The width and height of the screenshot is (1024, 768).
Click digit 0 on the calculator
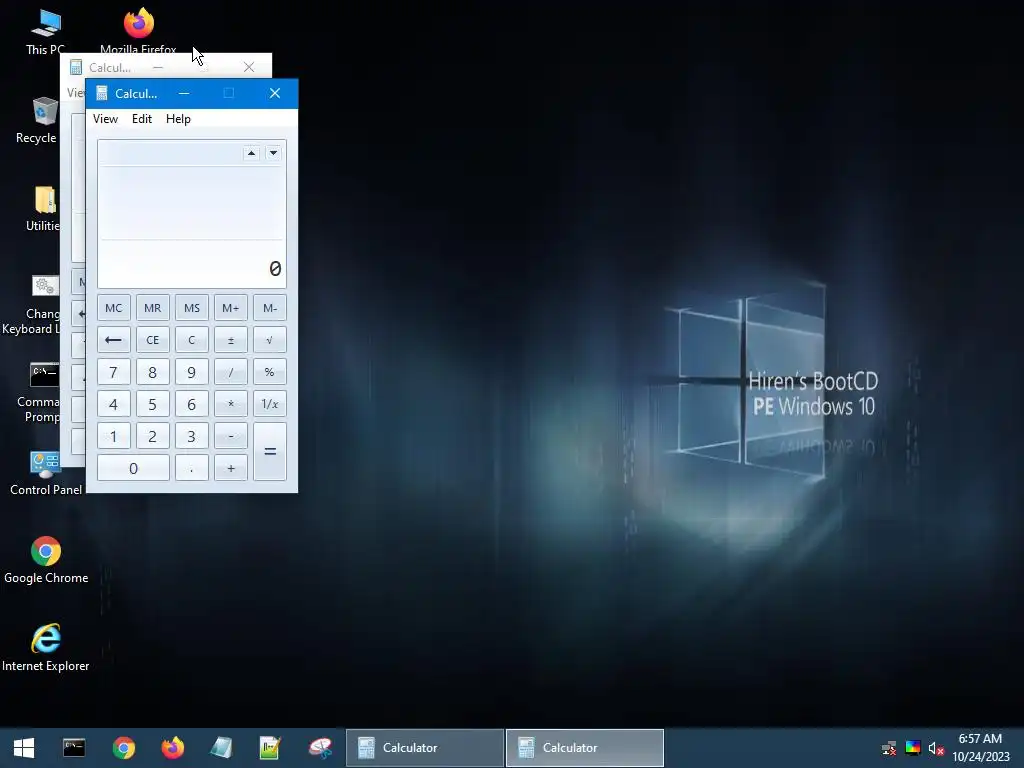click(133, 468)
